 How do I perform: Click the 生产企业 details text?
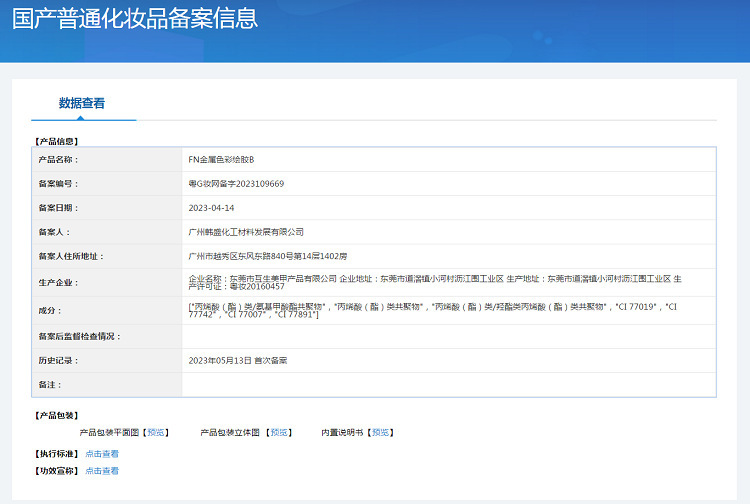435,282
